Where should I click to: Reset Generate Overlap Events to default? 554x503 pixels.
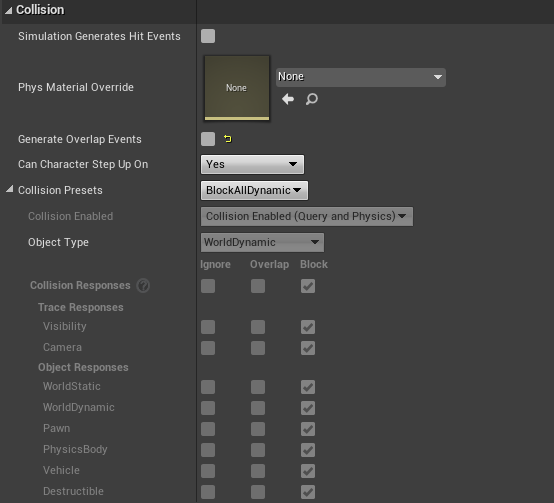(228, 139)
